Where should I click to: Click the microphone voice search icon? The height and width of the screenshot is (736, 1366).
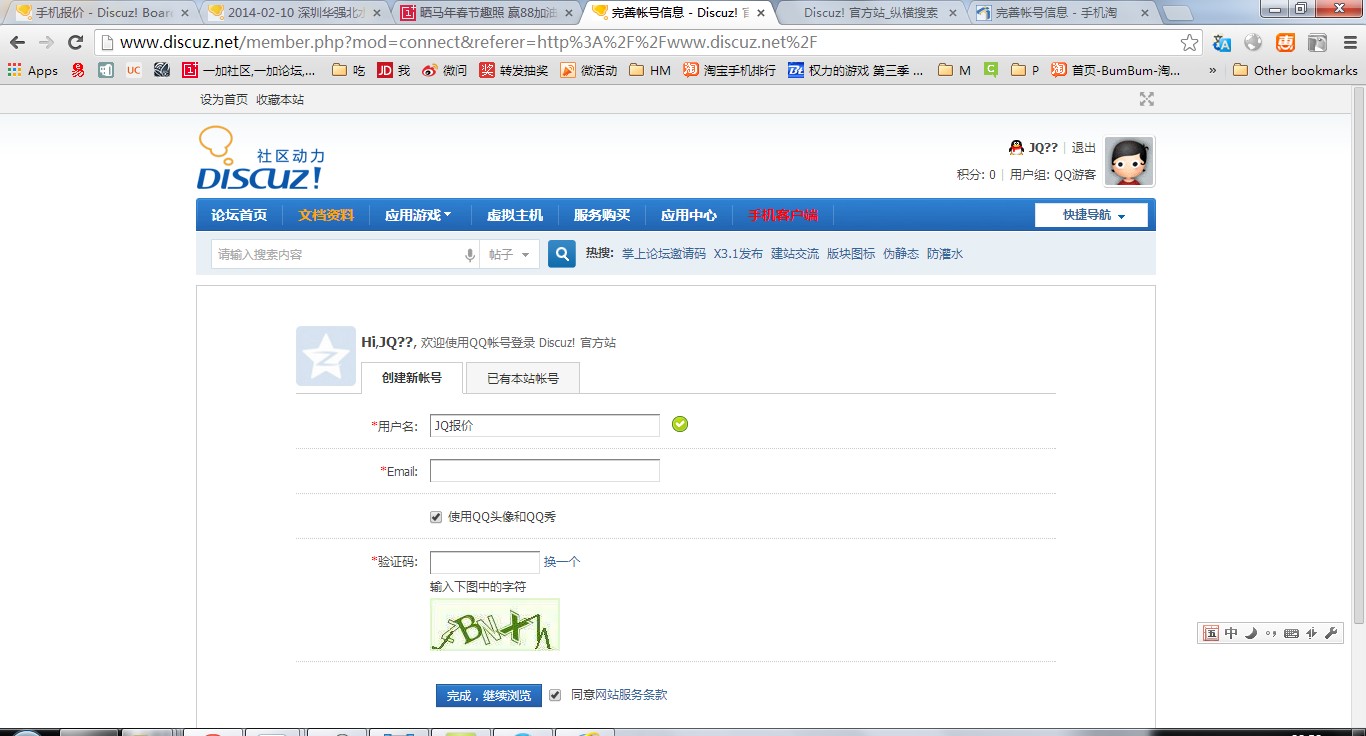point(470,255)
